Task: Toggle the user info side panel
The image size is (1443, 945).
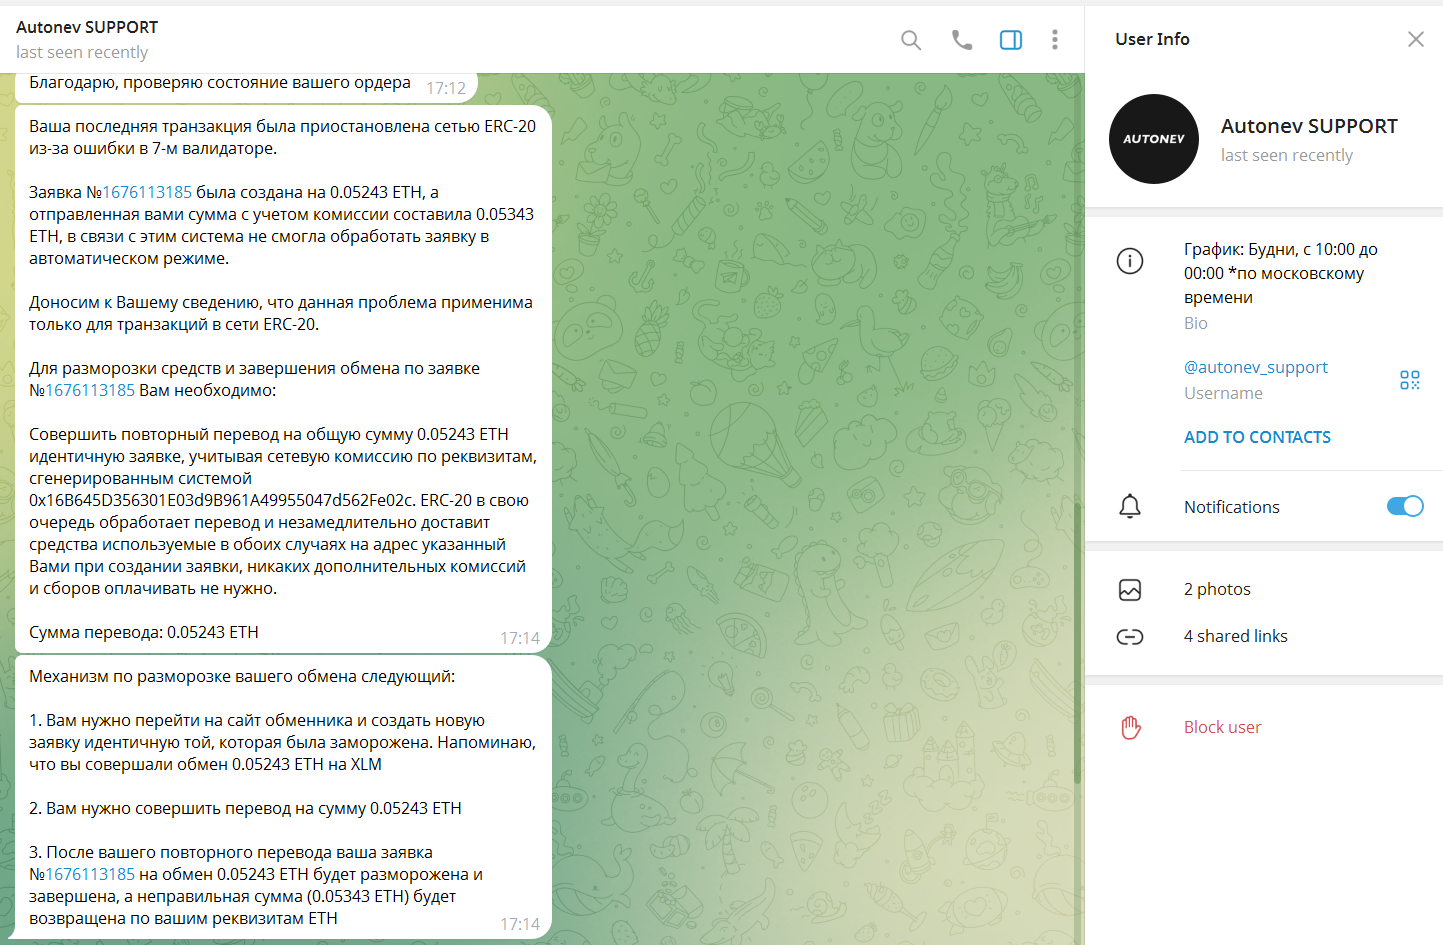Action: (x=1010, y=40)
